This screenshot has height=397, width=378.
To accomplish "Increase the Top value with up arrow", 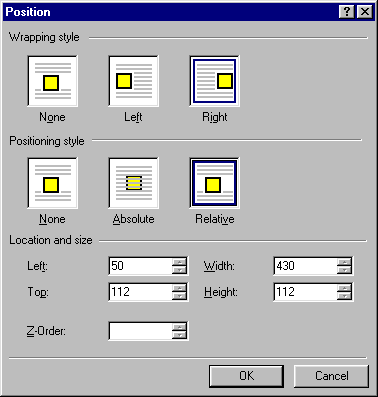I will coord(180,288).
